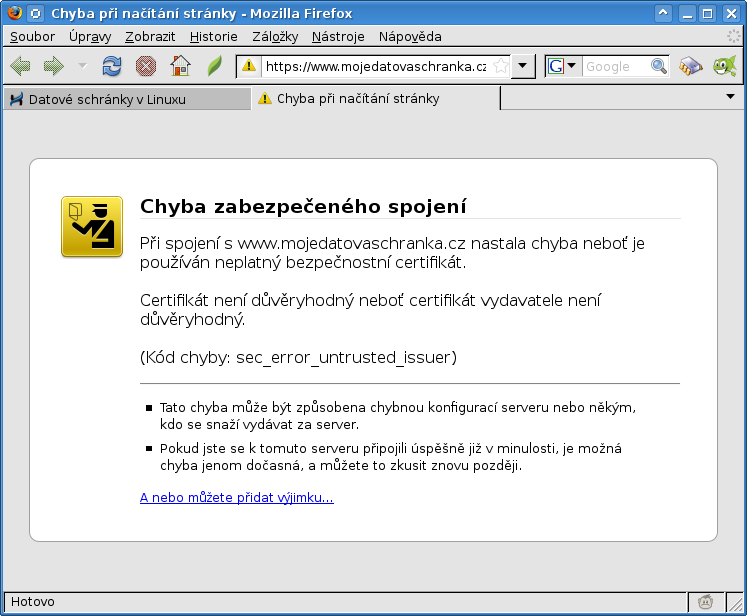Go back with the green left arrow

pos(20,66)
